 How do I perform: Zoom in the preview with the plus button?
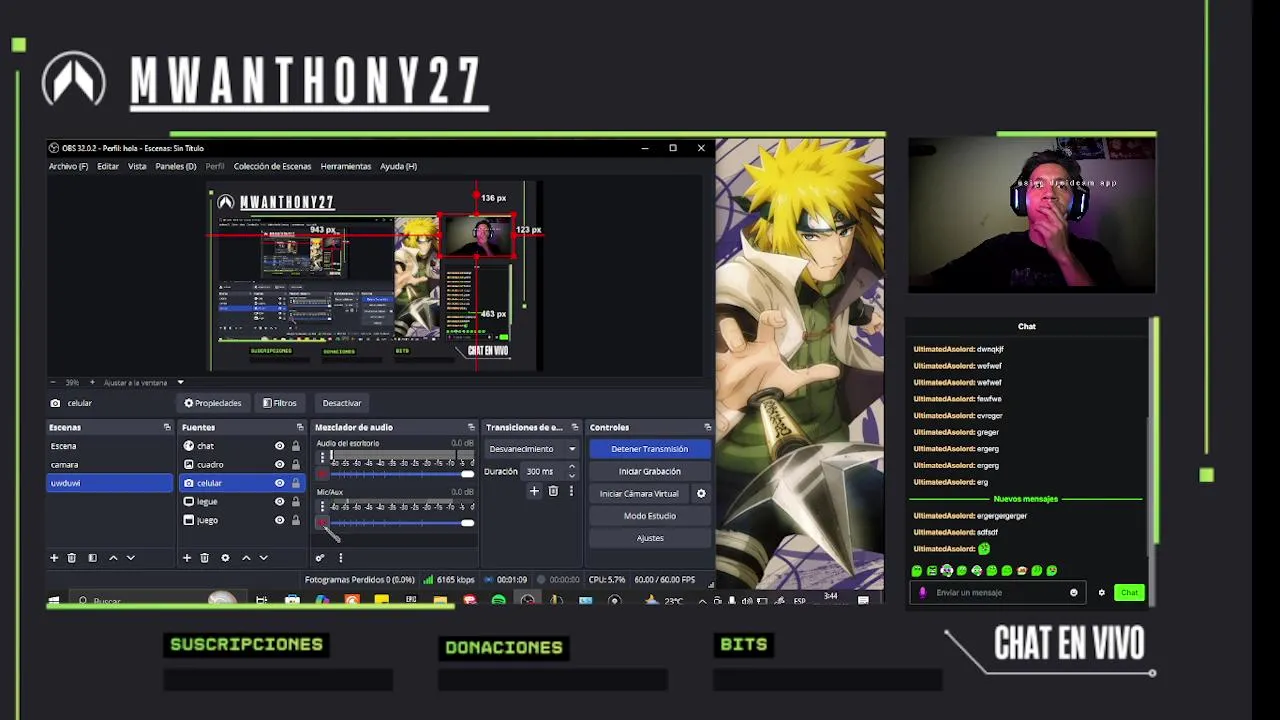[92, 382]
